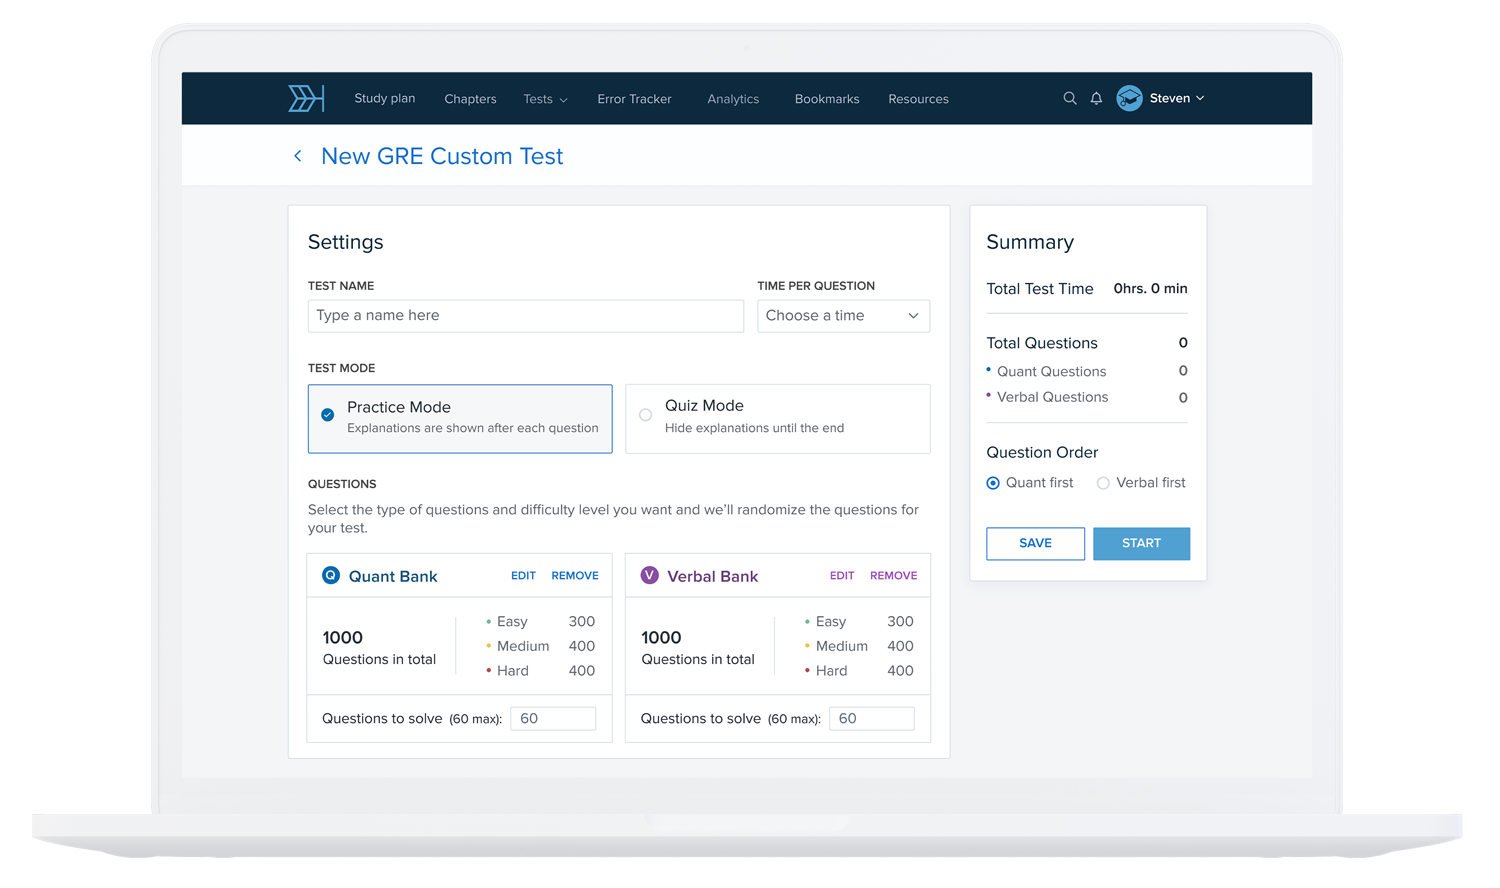Click Steven's graduation cap avatar
This screenshot has height=888, width=1500.
[1129, 98]
